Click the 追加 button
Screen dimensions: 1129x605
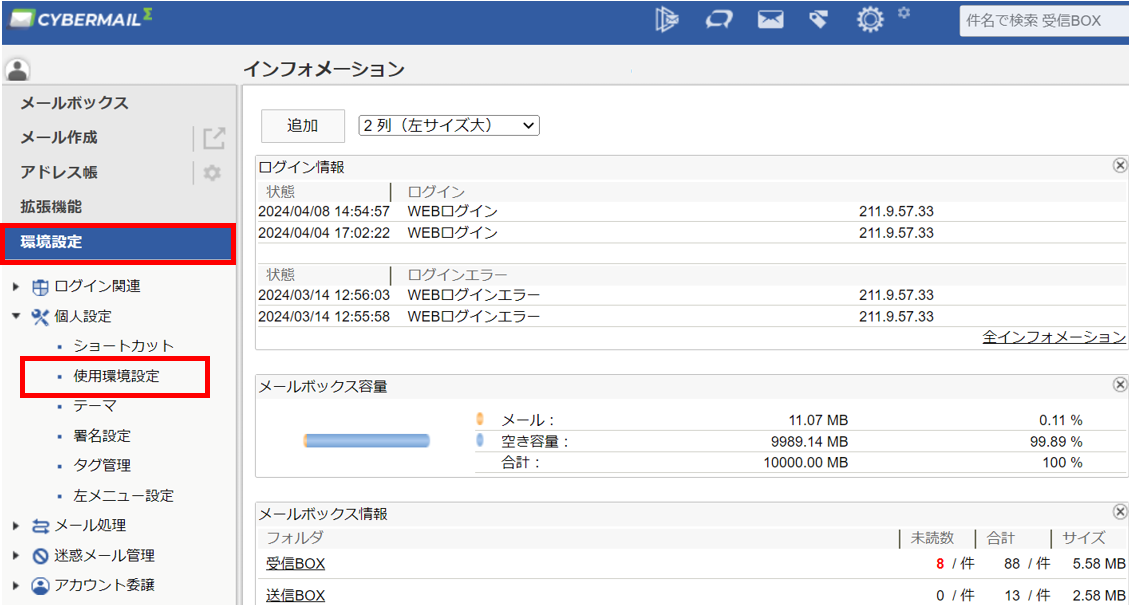click(302, 125)
